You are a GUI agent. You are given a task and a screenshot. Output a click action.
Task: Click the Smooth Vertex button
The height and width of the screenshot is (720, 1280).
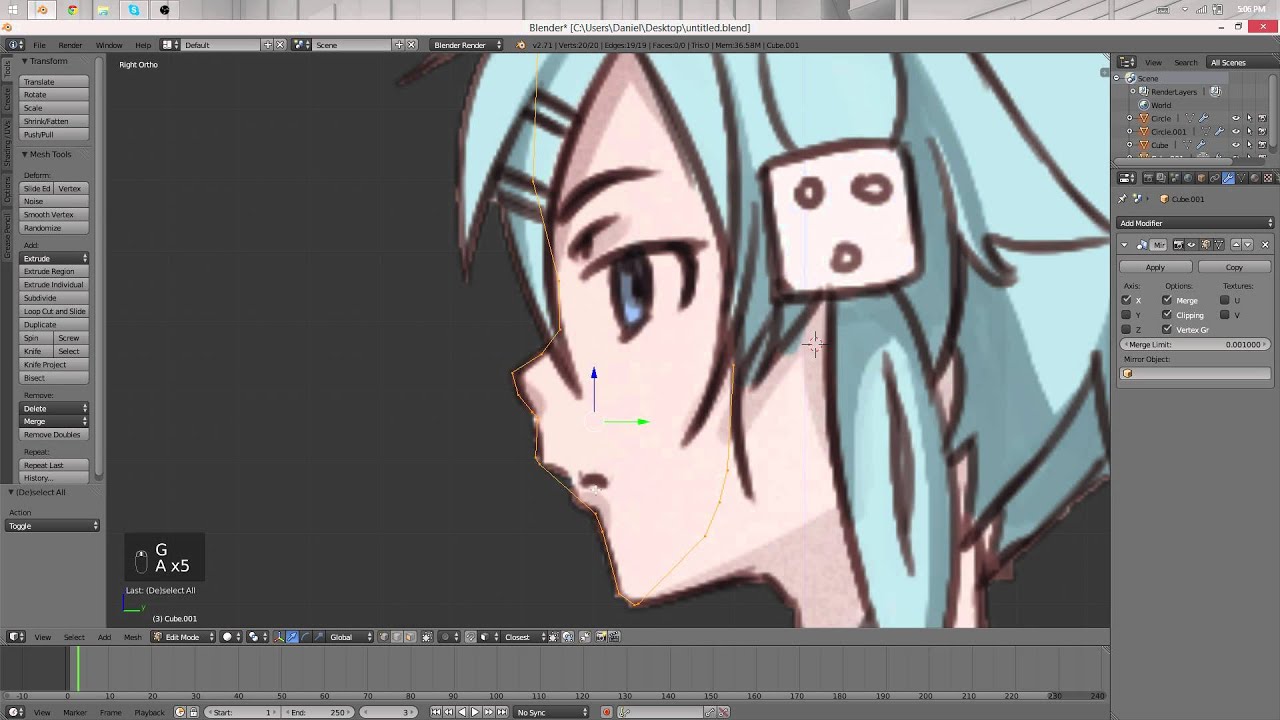pyautogui.click(x=55, y=215)
